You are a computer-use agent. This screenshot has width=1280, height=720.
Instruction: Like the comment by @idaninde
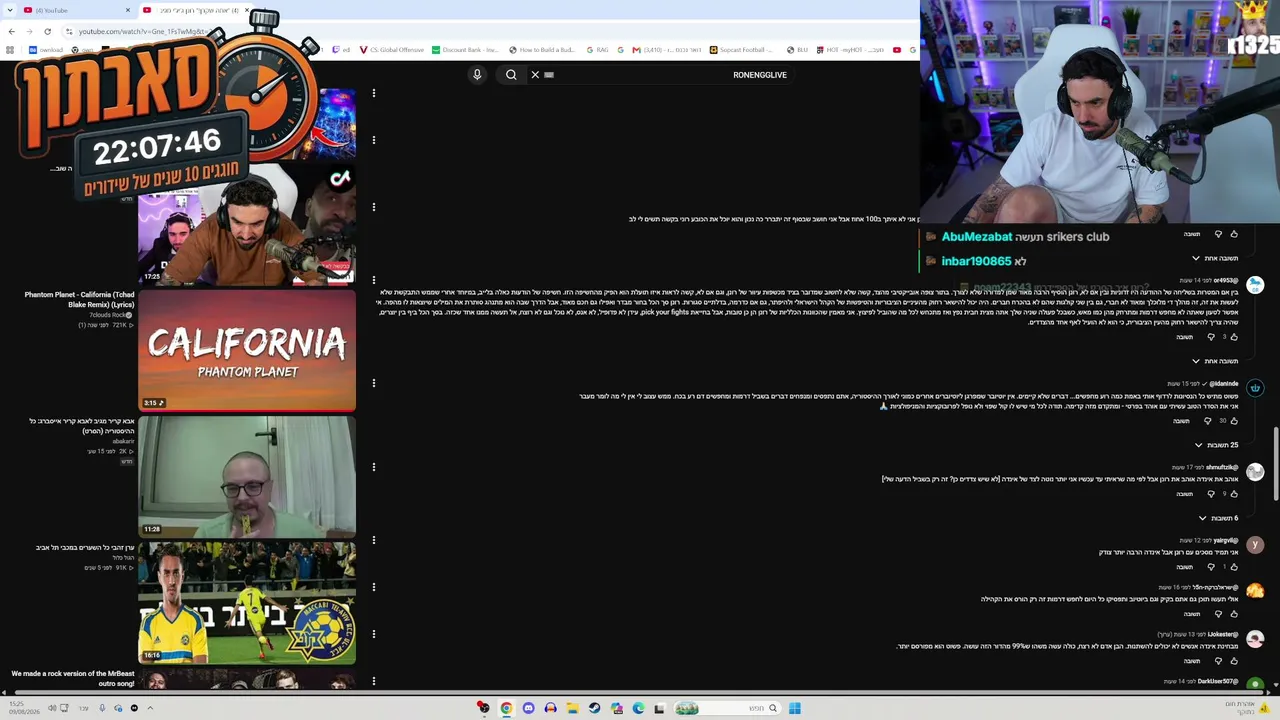click(x=1234, y=421)
